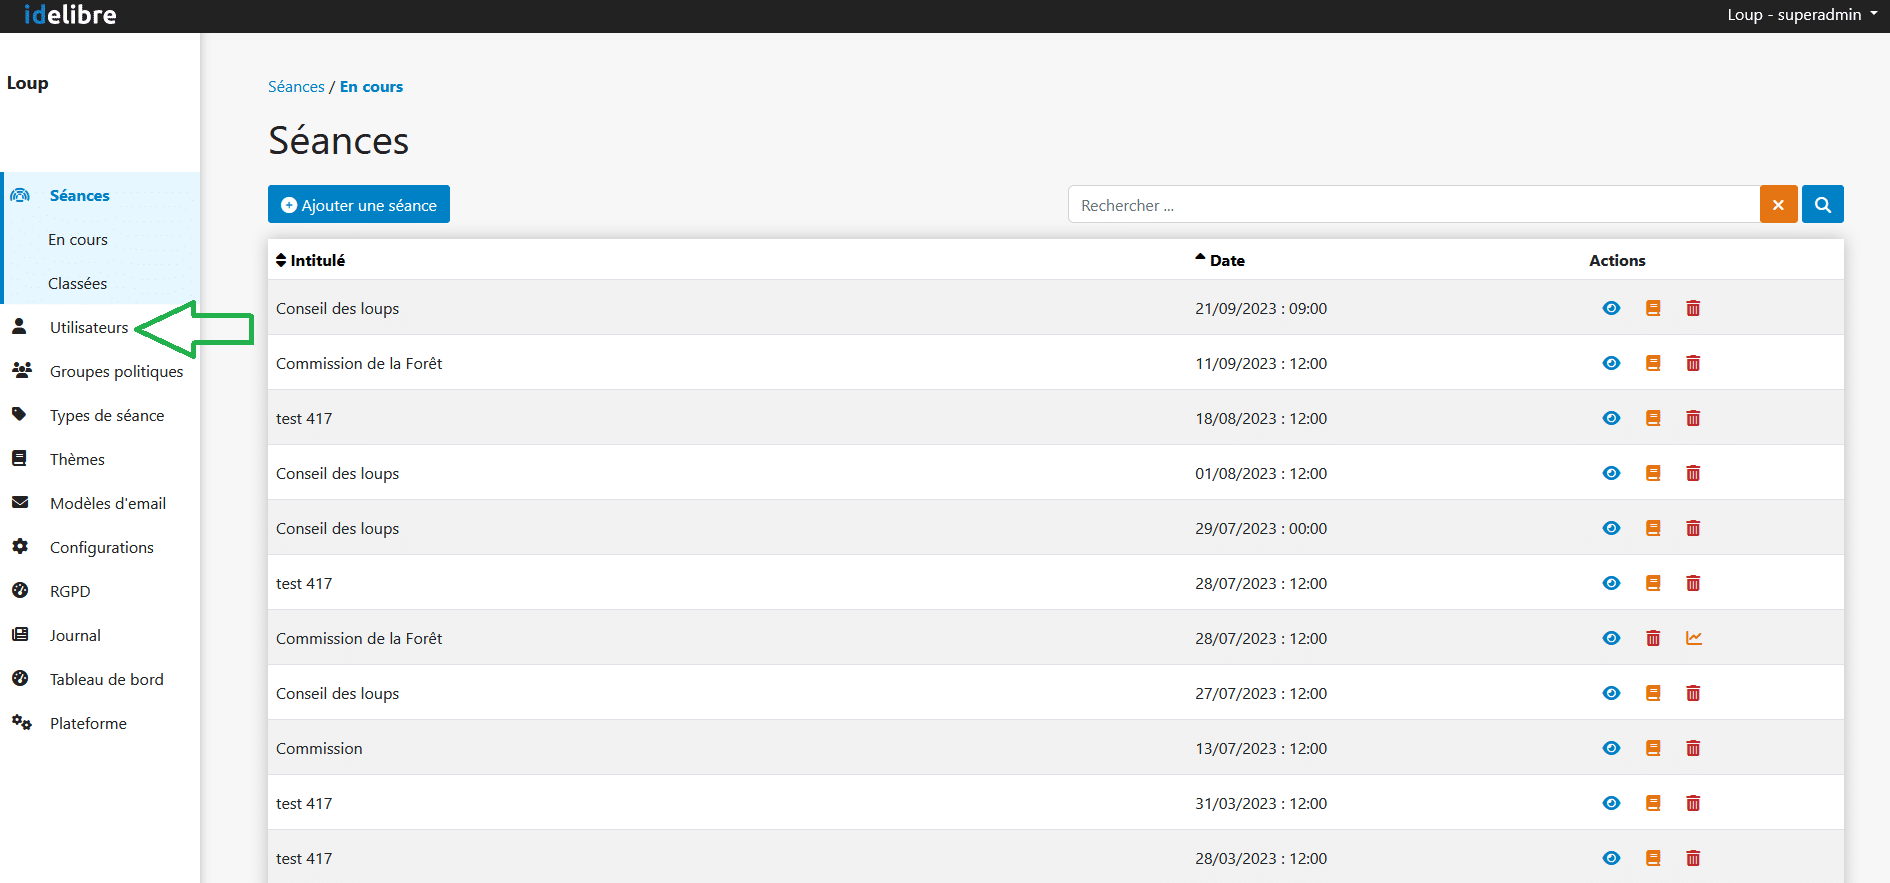Click the orange book icon for Commission 13/07/2023

[x=1653, y=748]
